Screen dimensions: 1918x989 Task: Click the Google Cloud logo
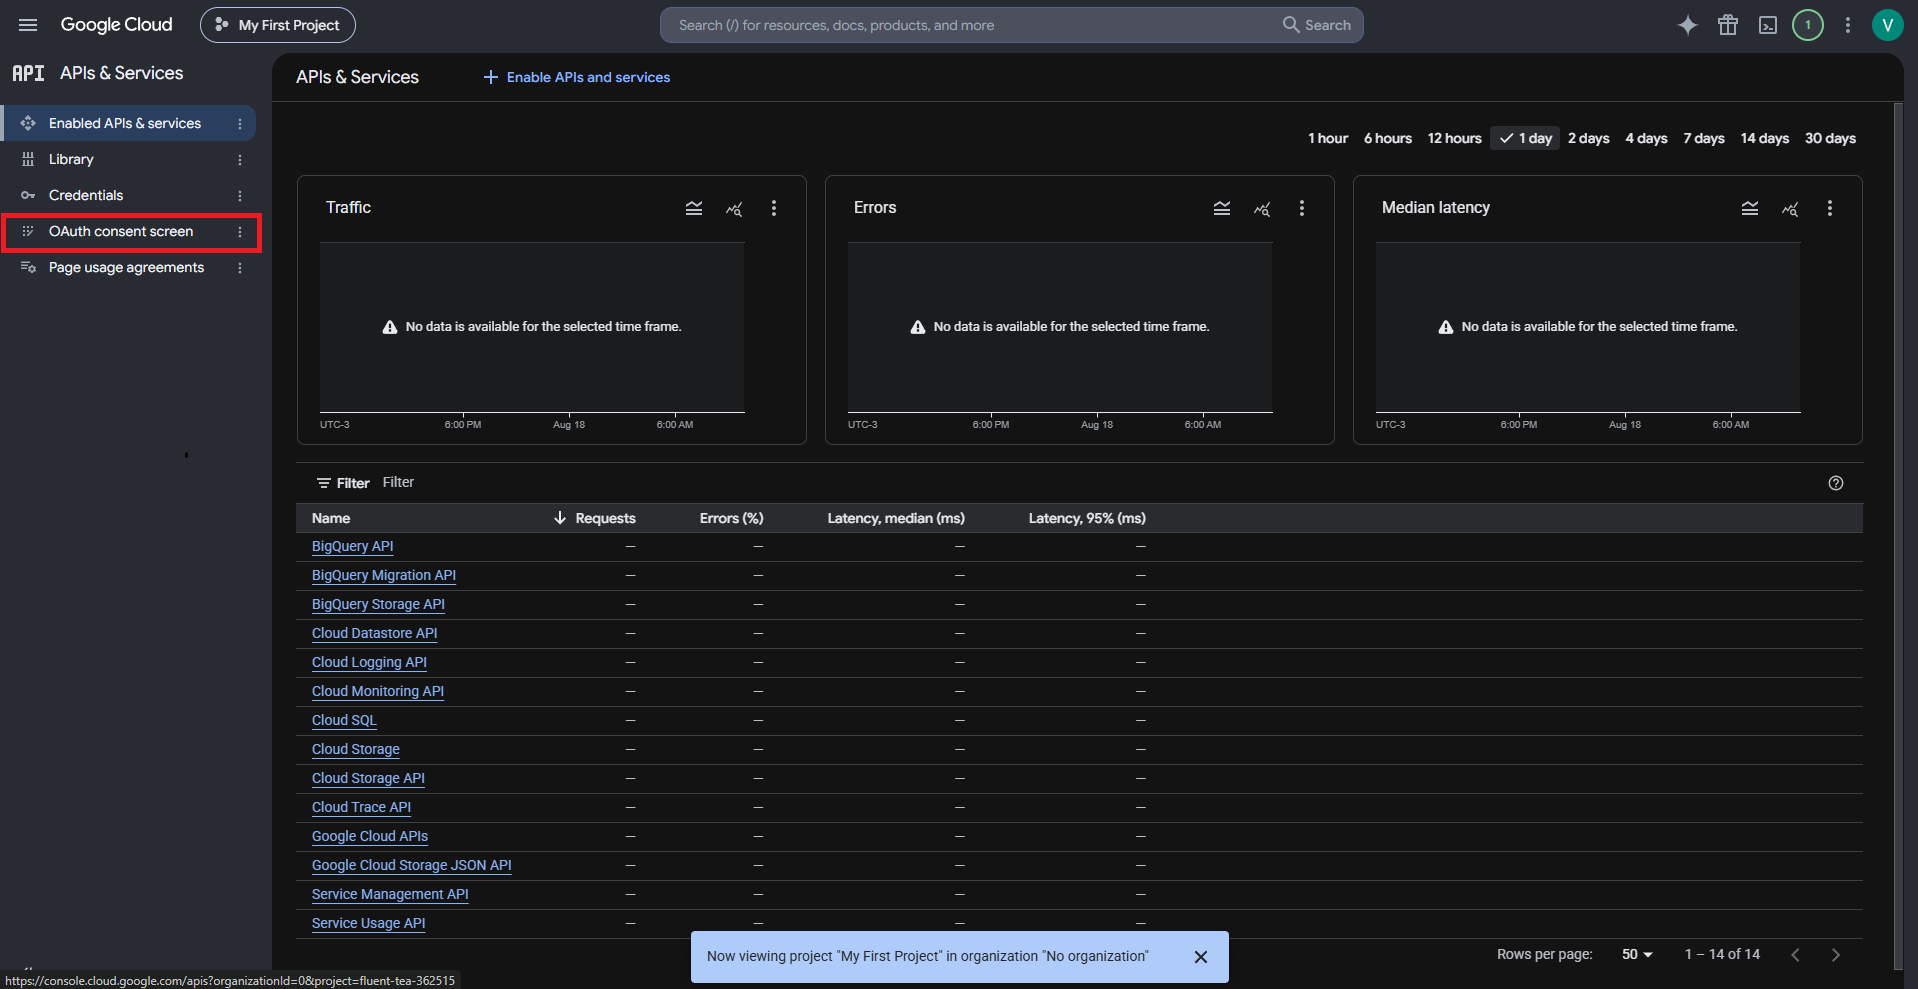[x=116, y=25]
